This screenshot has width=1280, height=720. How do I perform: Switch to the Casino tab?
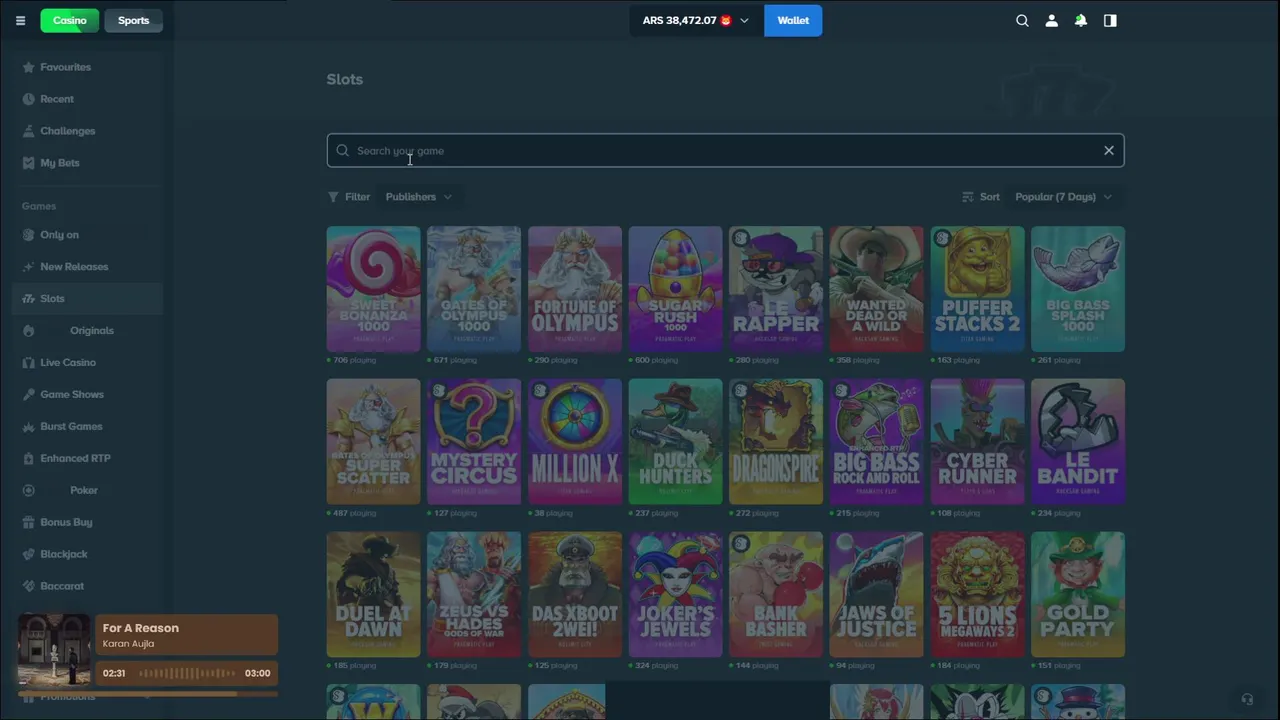click(70, 21)
